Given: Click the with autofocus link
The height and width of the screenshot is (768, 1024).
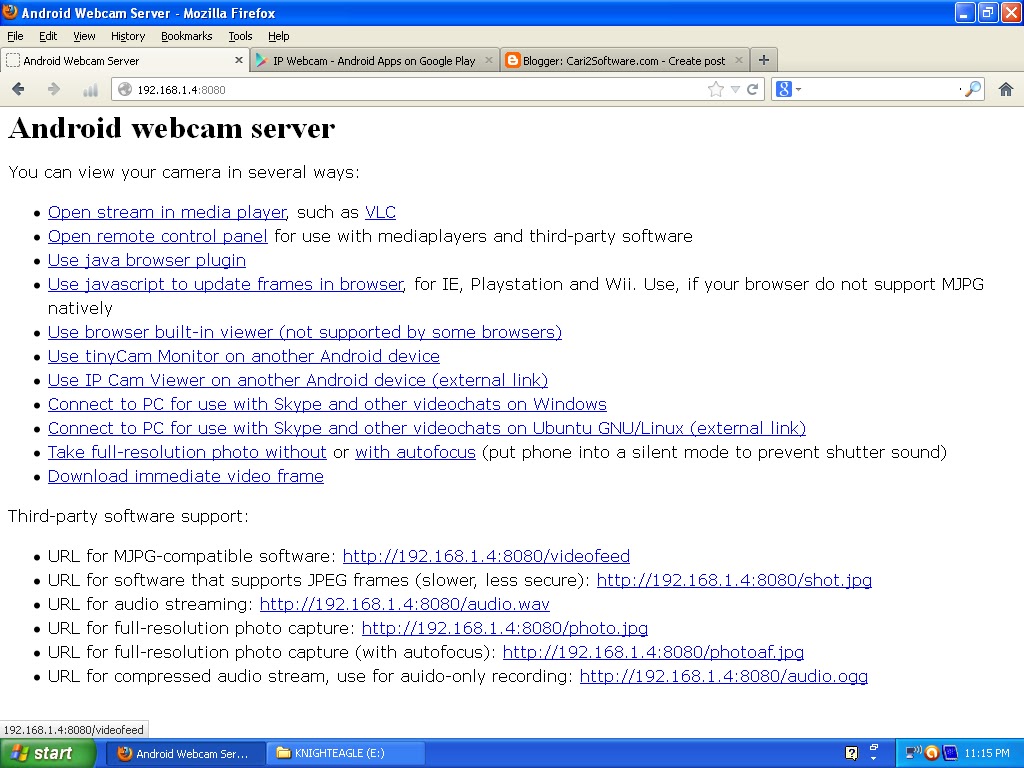Looking at the screenshot, I should tap(415, 452).
